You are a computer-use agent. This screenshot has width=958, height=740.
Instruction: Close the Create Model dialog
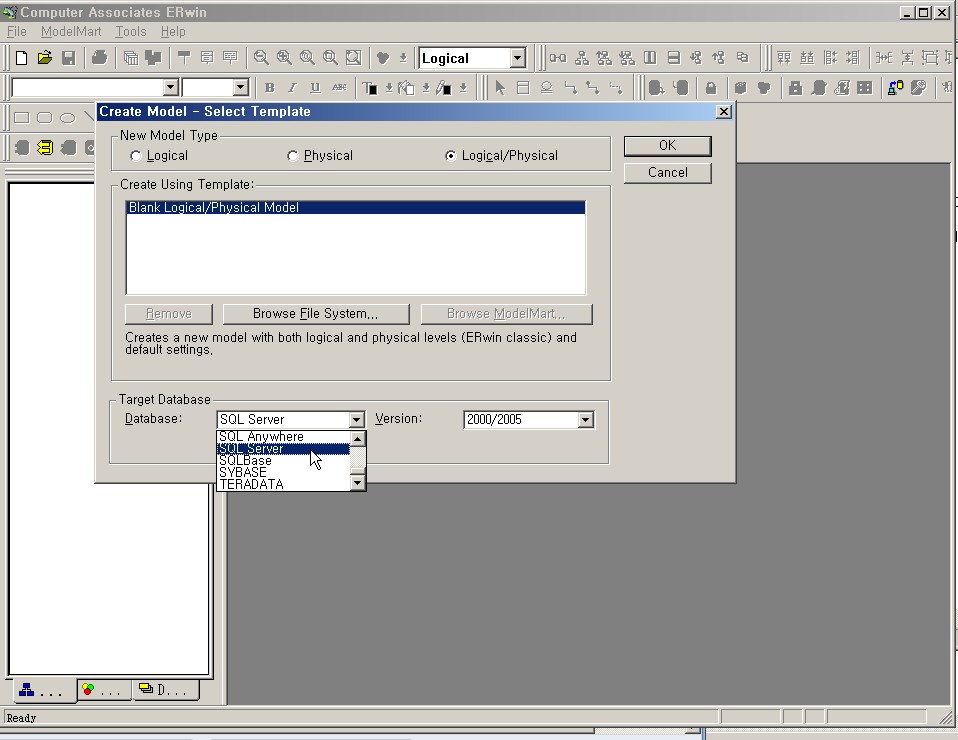coord(723,112)
